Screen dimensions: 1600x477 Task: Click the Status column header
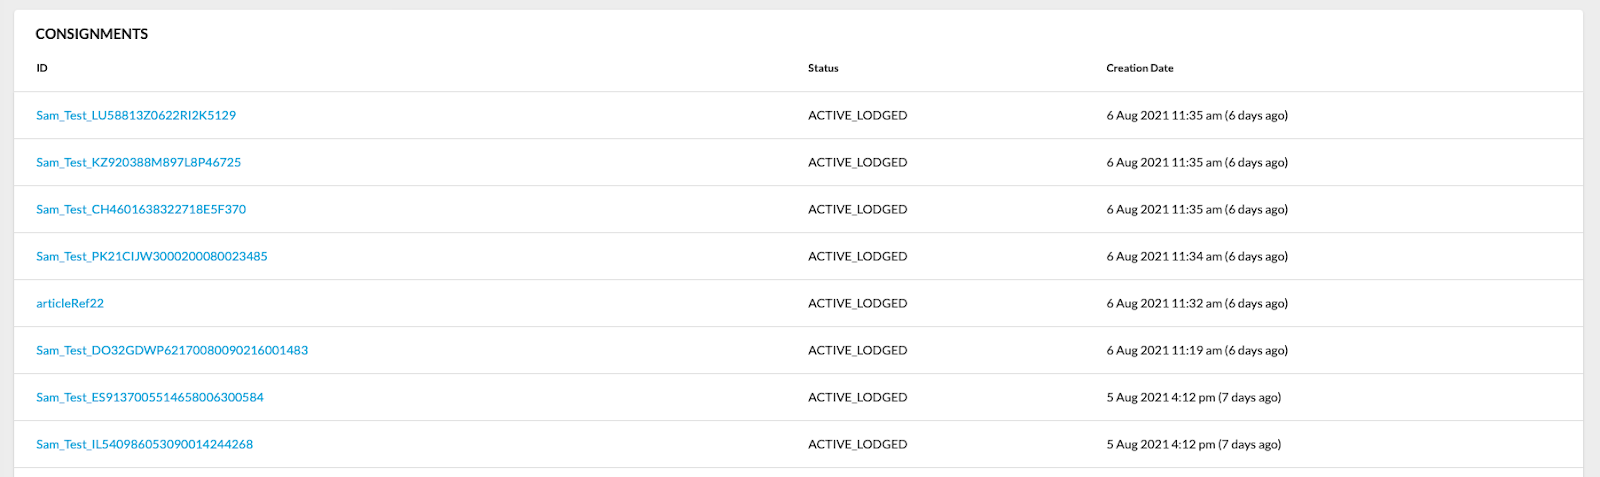click(823, 68)
